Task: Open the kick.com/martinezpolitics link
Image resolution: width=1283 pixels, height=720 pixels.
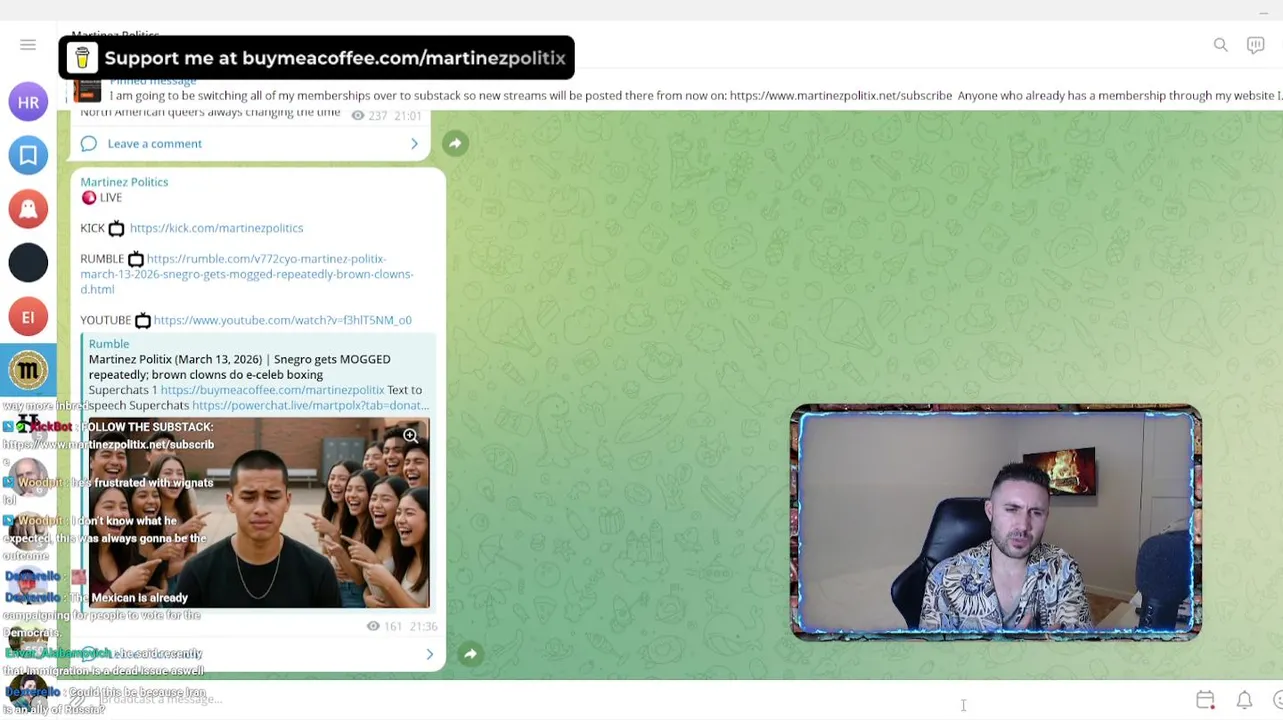Action: click(216, 228)
